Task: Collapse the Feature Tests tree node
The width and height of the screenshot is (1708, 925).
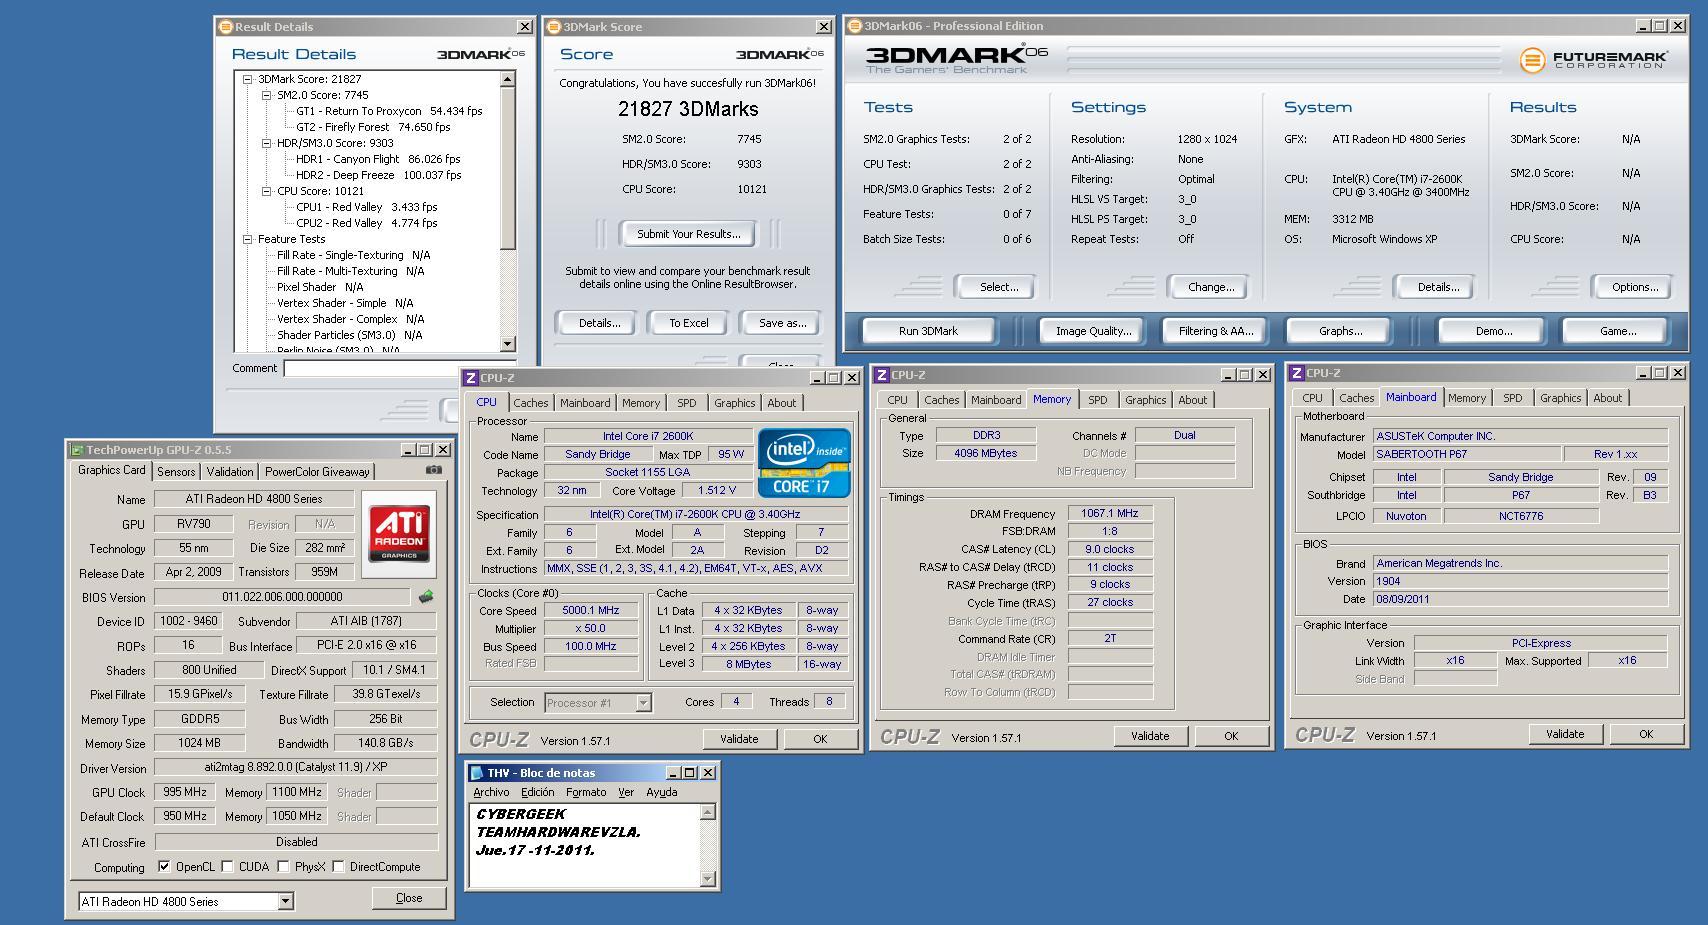Action: (247, 239)
